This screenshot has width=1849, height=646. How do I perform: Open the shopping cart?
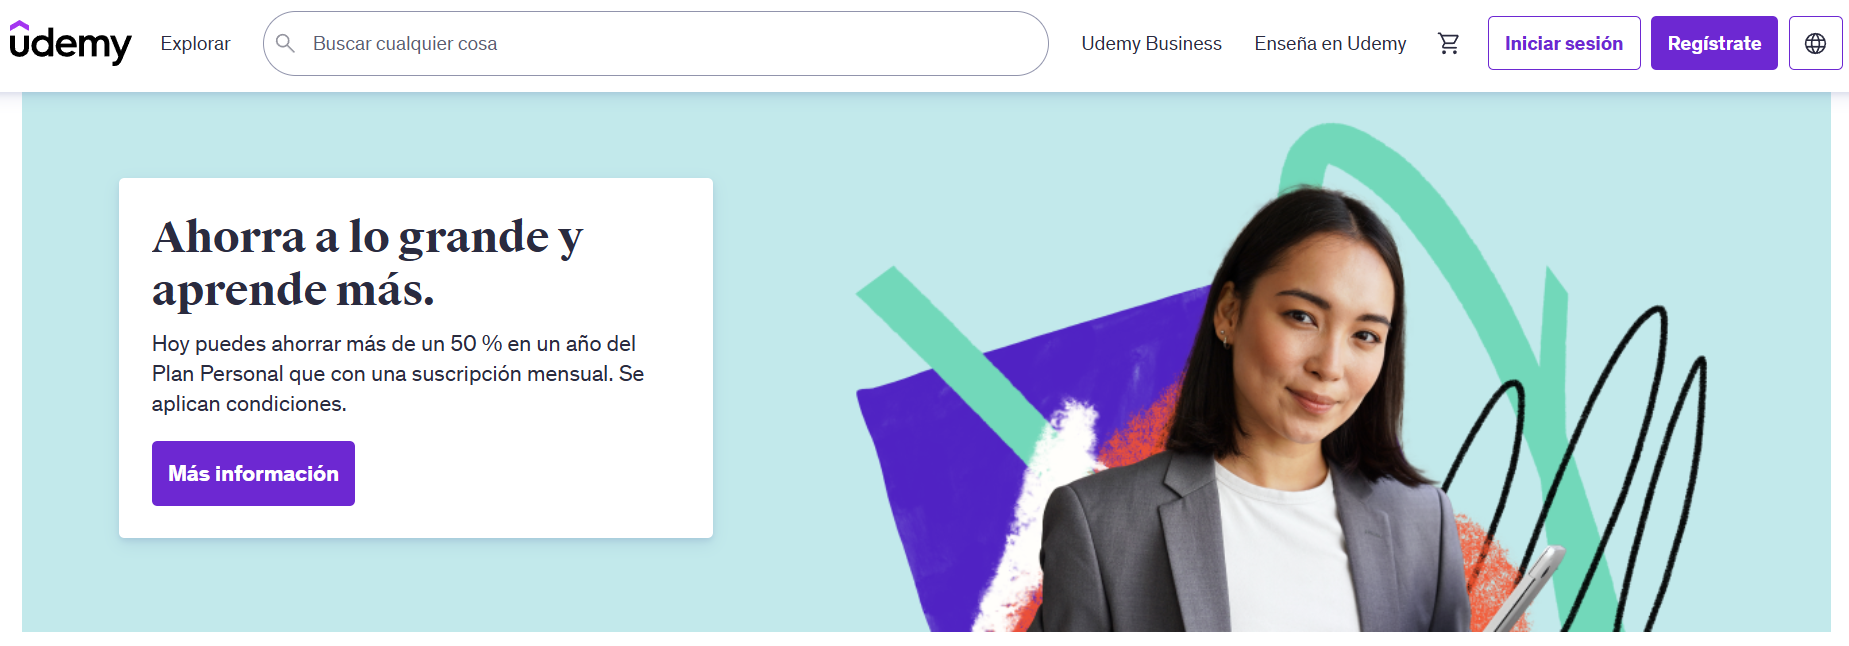tap(1448, 43)
